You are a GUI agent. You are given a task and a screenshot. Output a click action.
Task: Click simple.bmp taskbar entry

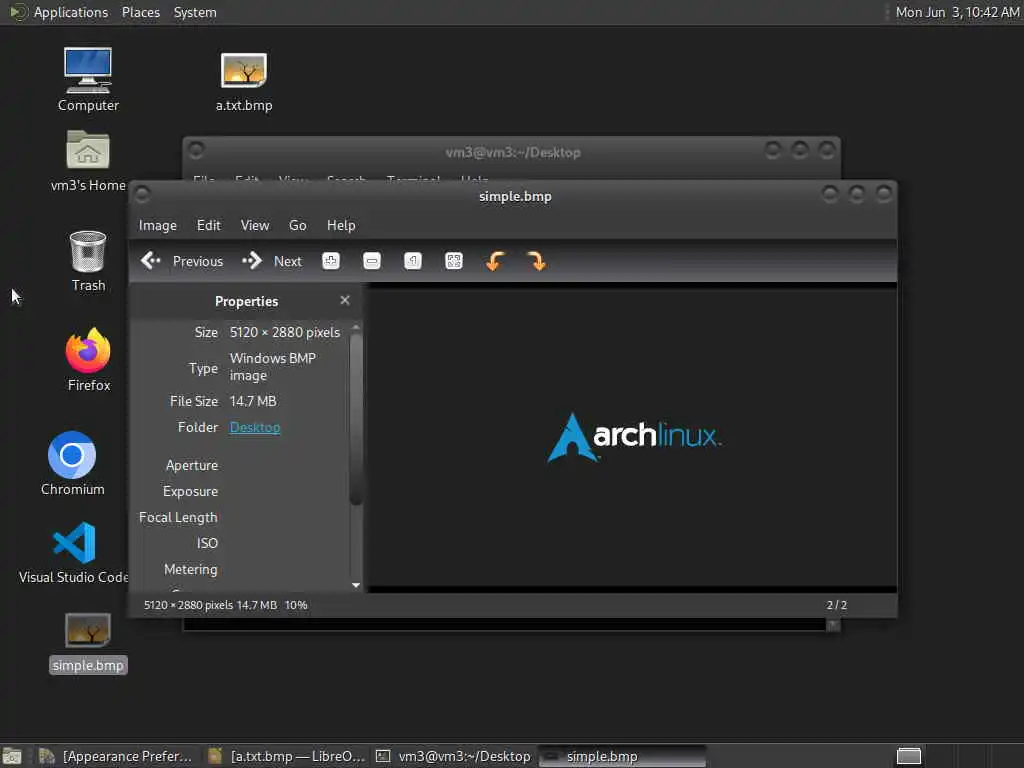[622, 756]
